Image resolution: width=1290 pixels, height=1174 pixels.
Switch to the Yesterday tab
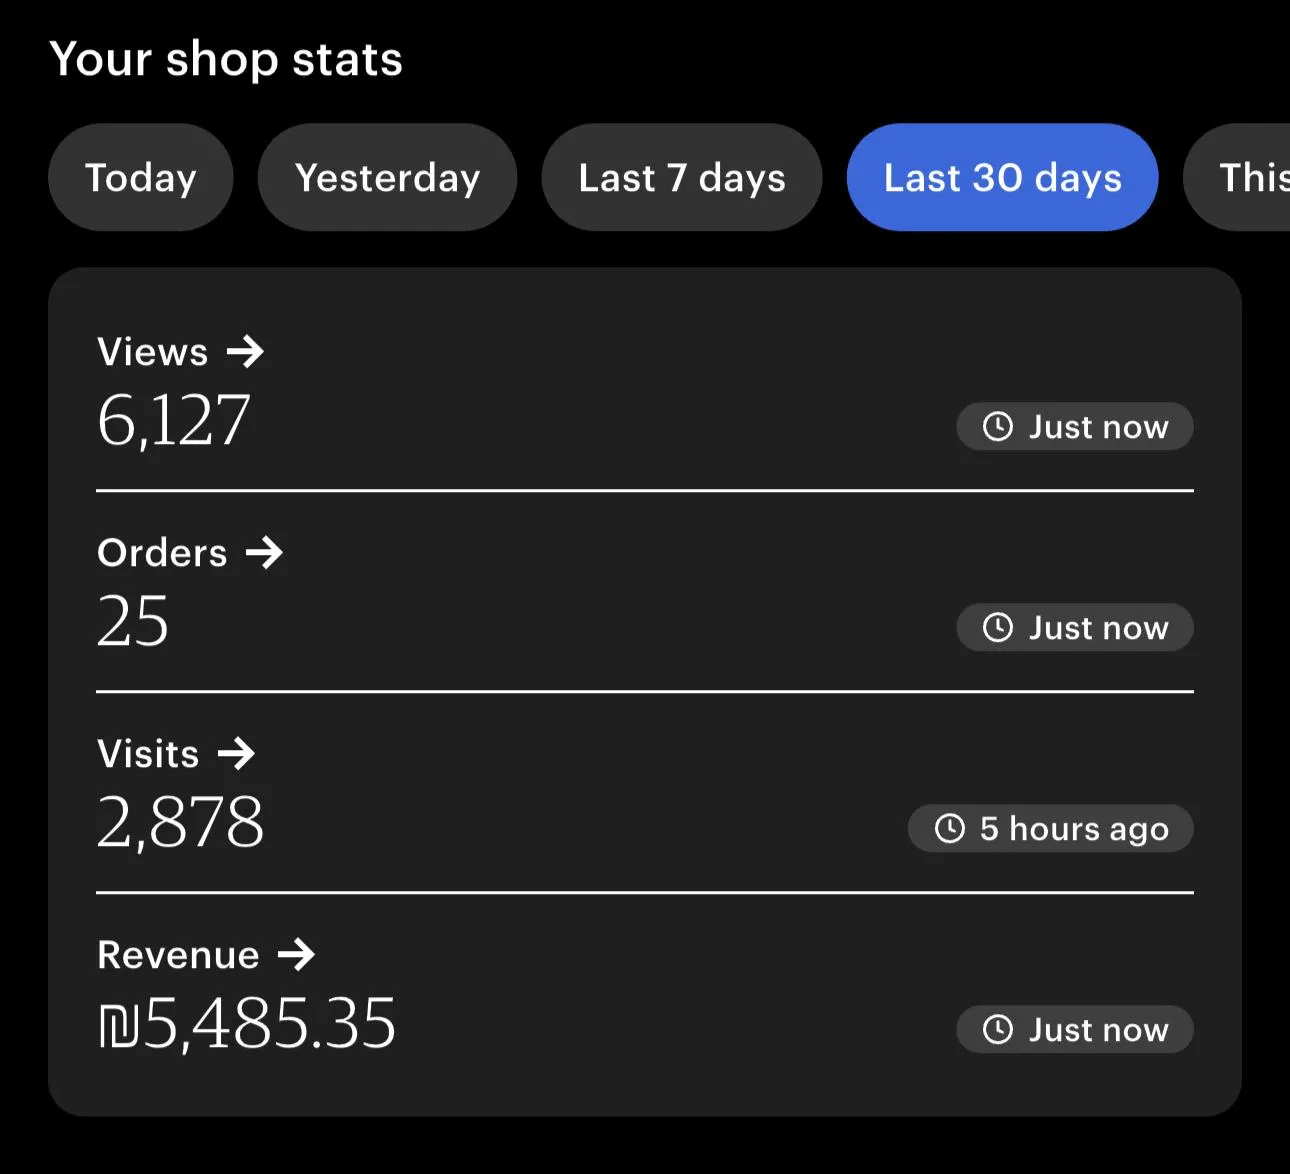387,178
